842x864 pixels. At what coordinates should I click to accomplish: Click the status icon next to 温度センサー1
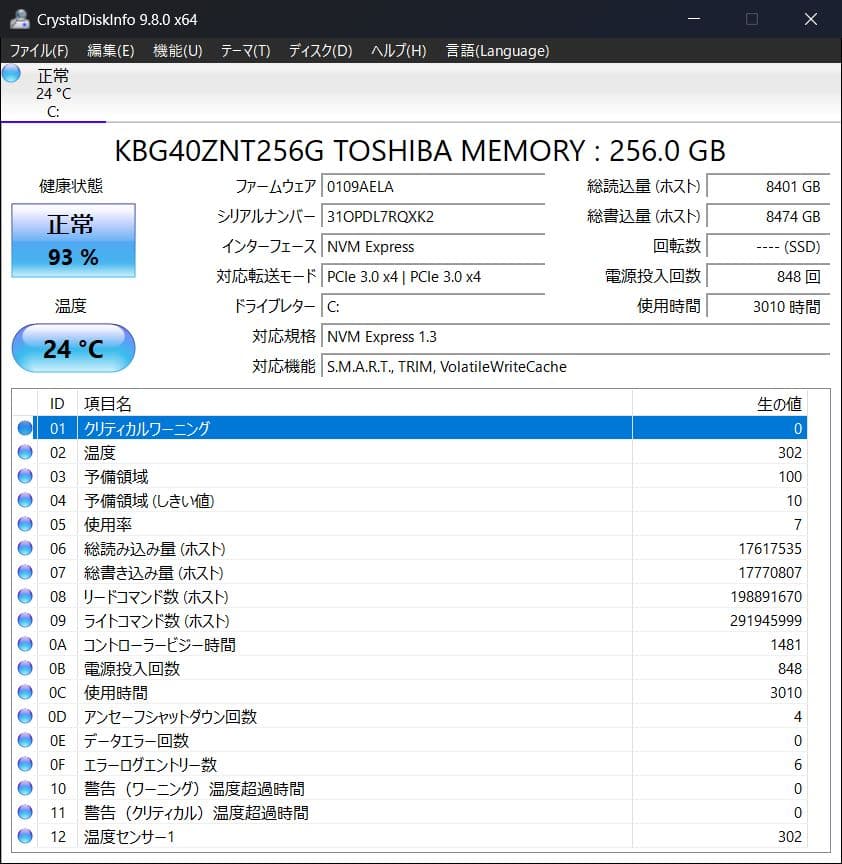(24, 837)
